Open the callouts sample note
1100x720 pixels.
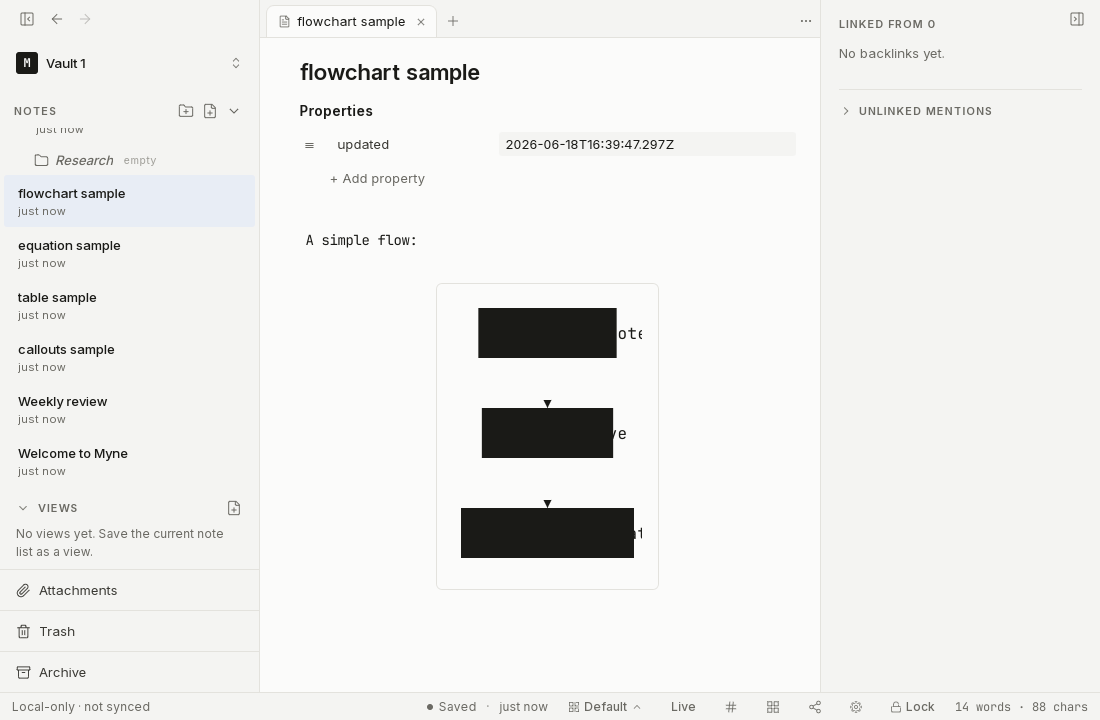coord(129,357)
